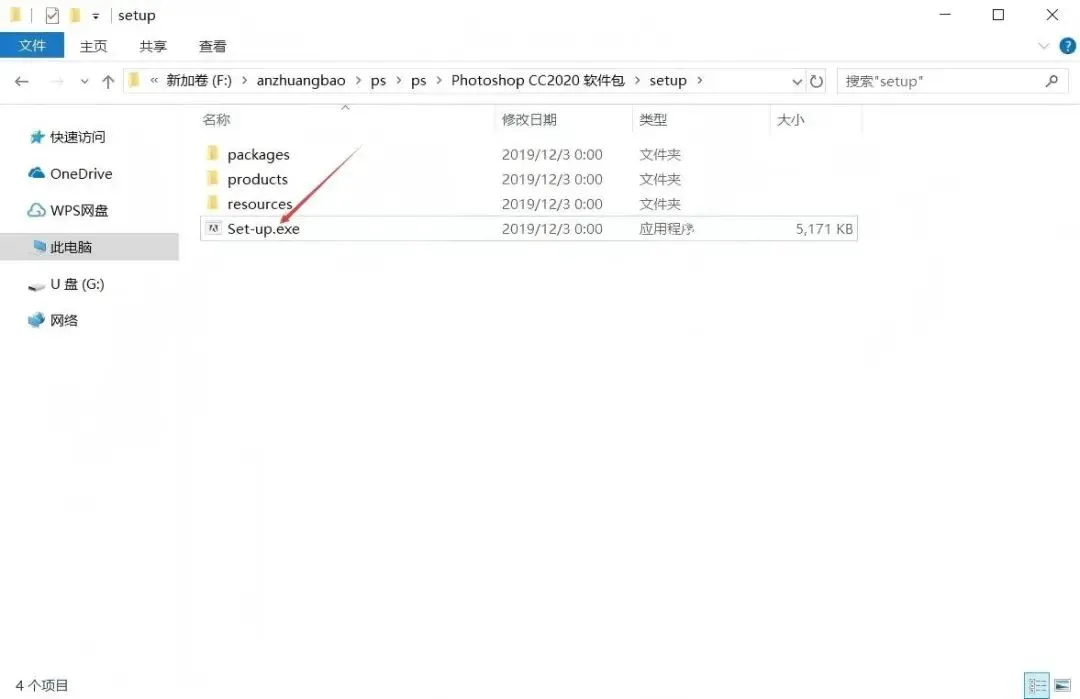
Task: Click 新加卷 (F:) in the address bar
Action: [199, 81]
